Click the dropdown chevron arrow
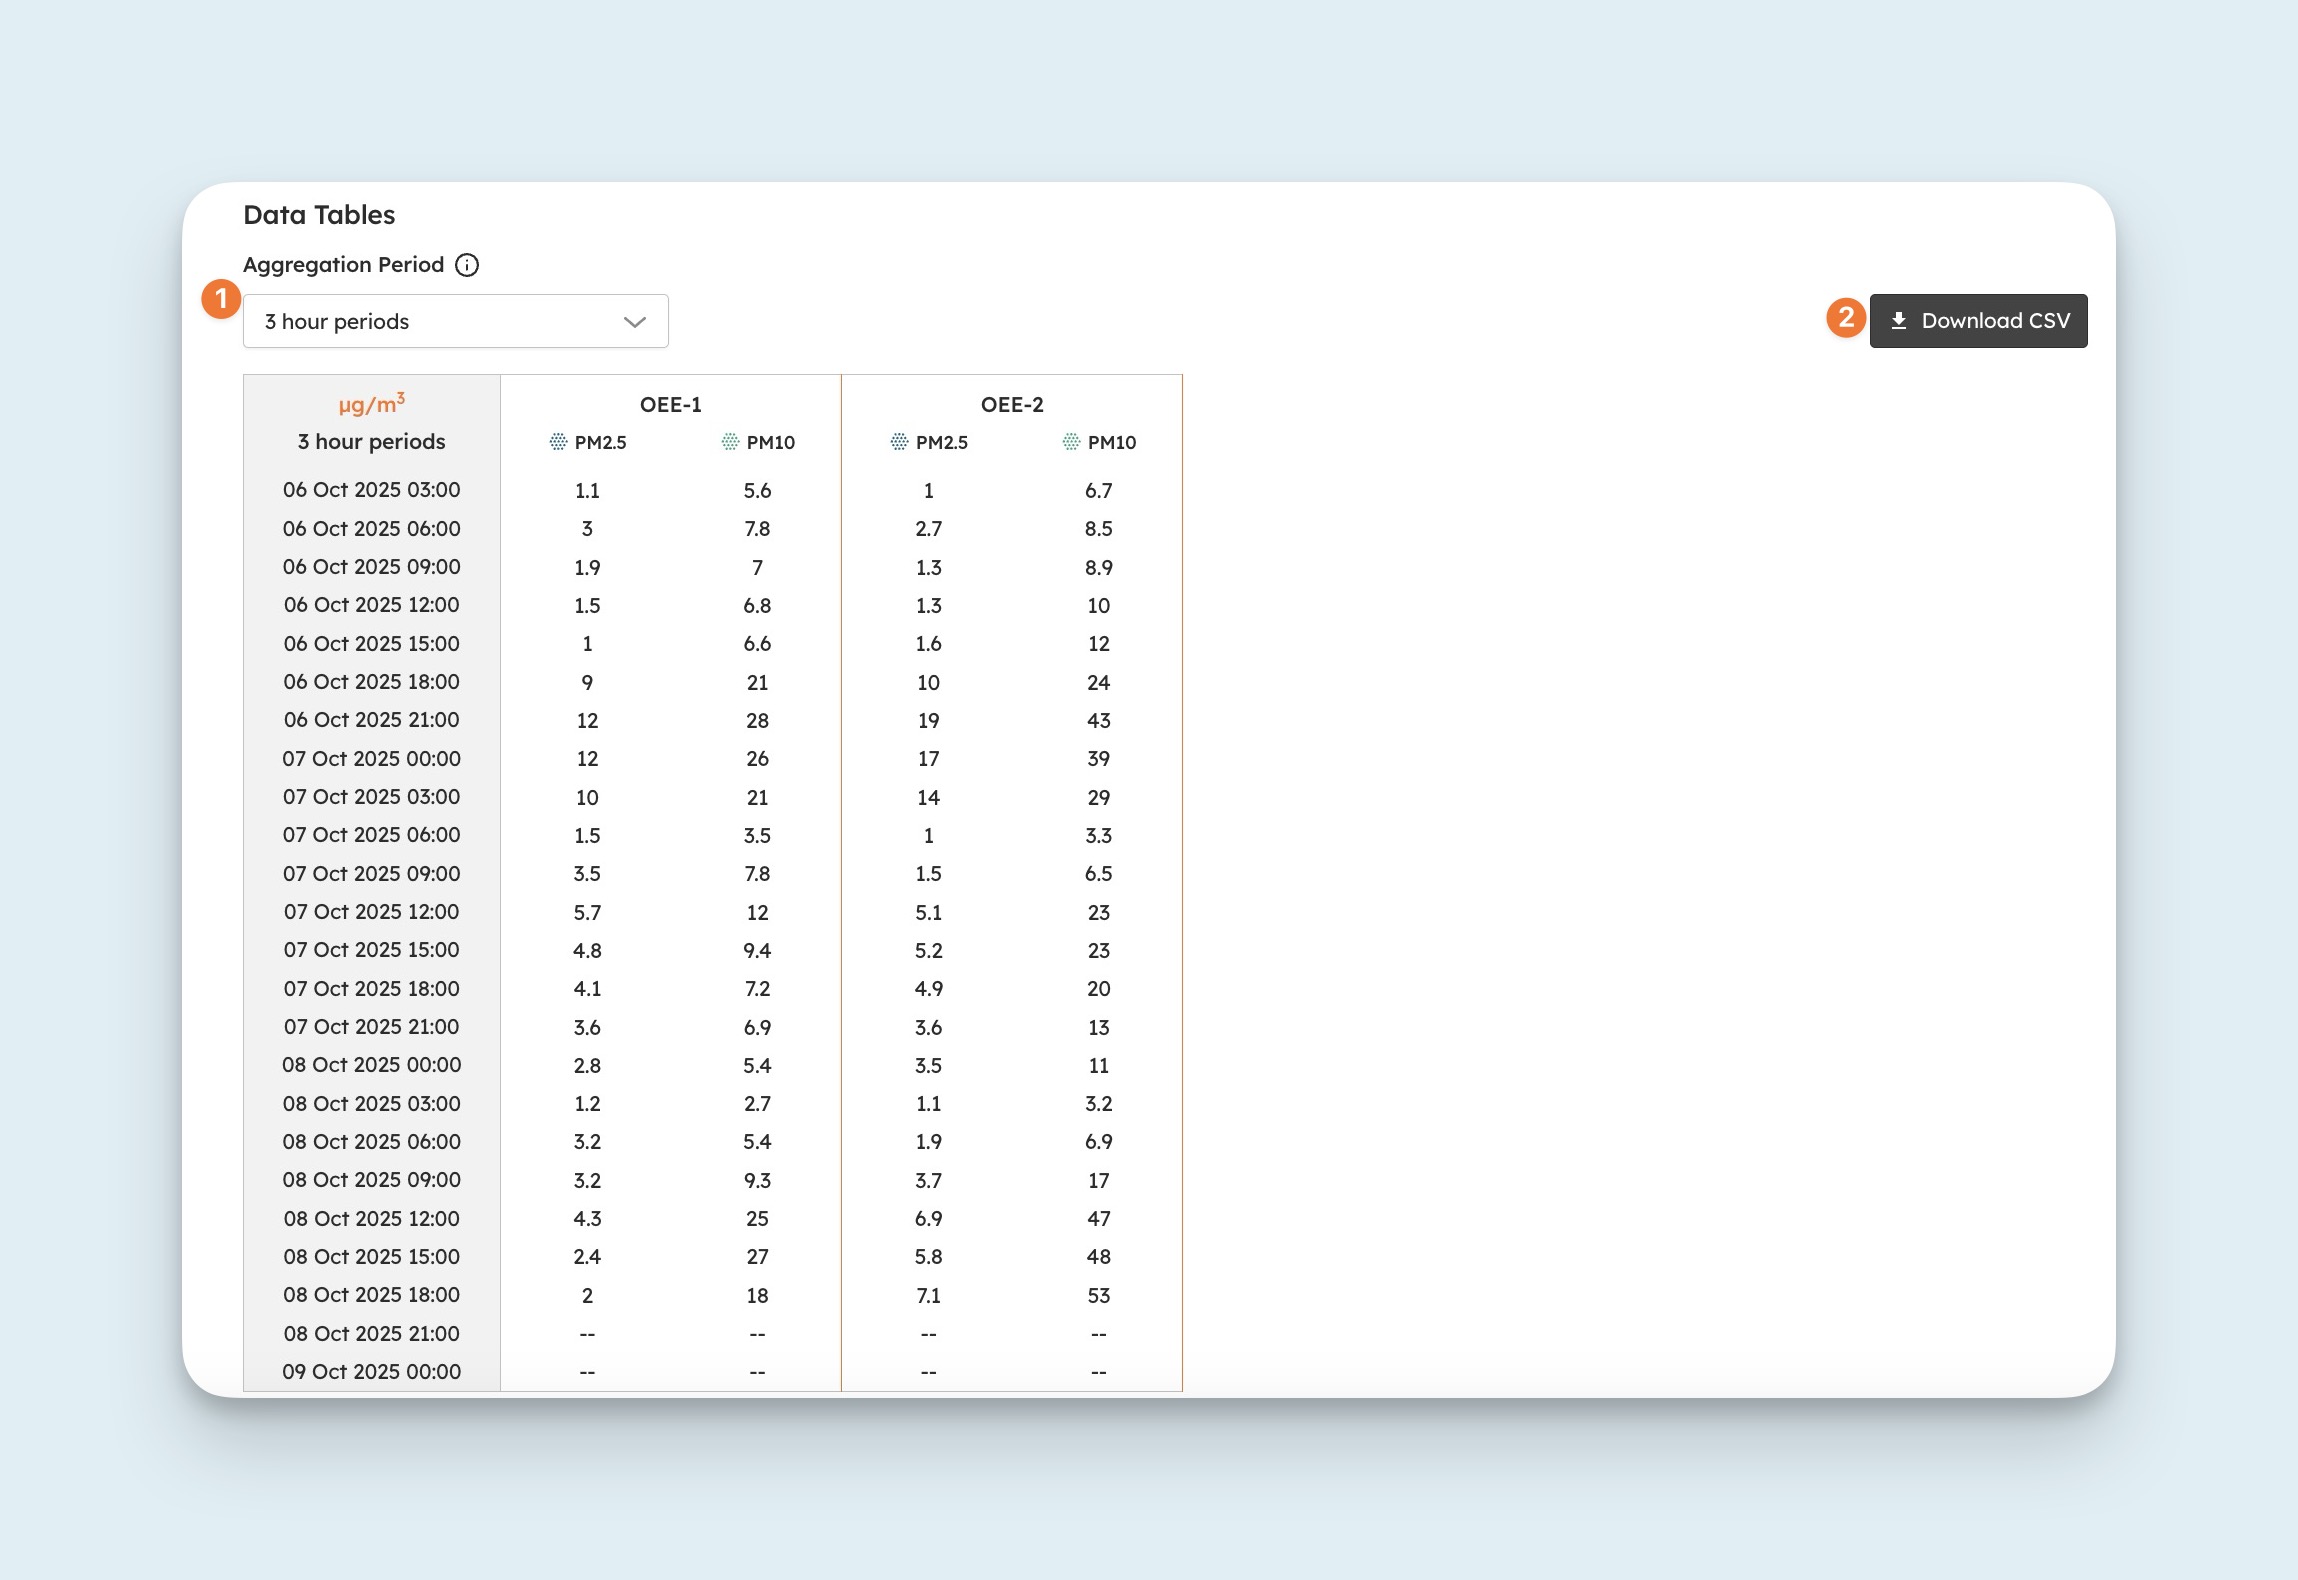 (634, 322)
